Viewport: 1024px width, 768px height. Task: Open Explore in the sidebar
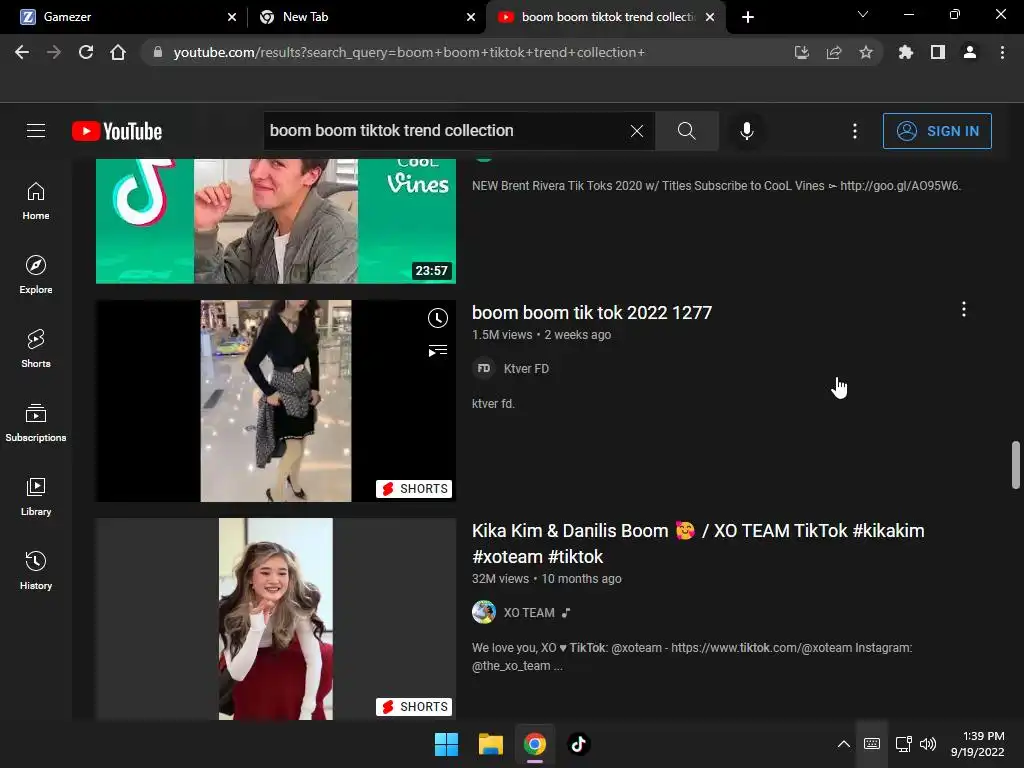[x=36, y=275]
